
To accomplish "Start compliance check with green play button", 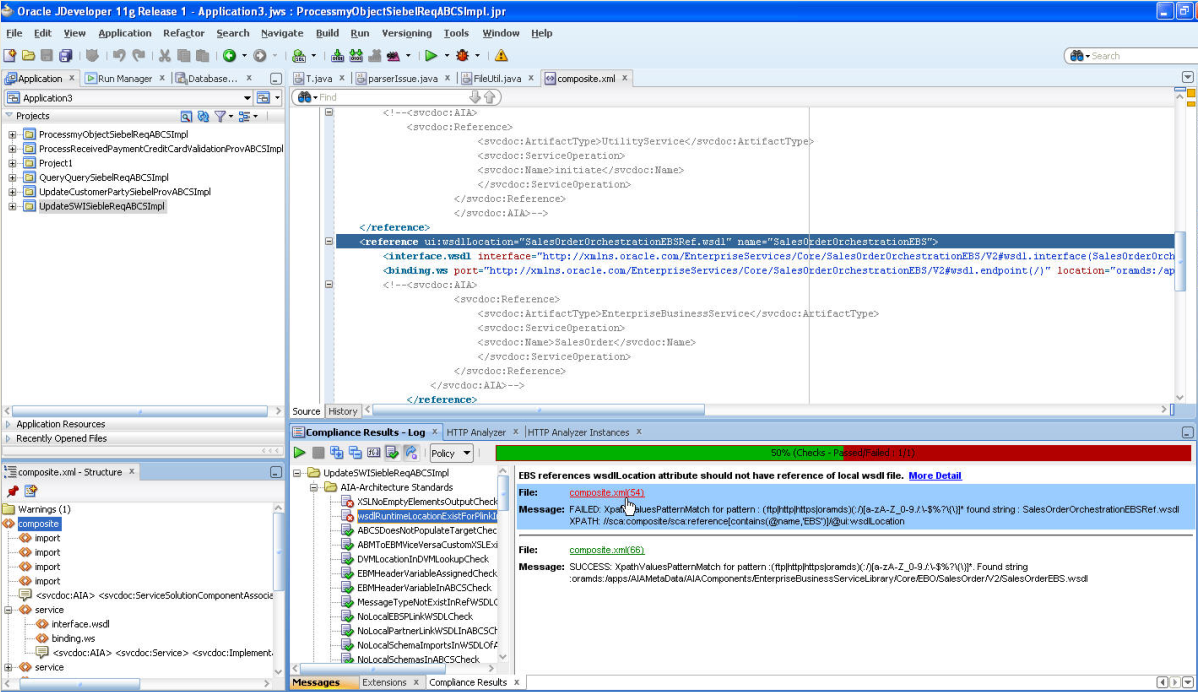I will [x=299, y=453].
